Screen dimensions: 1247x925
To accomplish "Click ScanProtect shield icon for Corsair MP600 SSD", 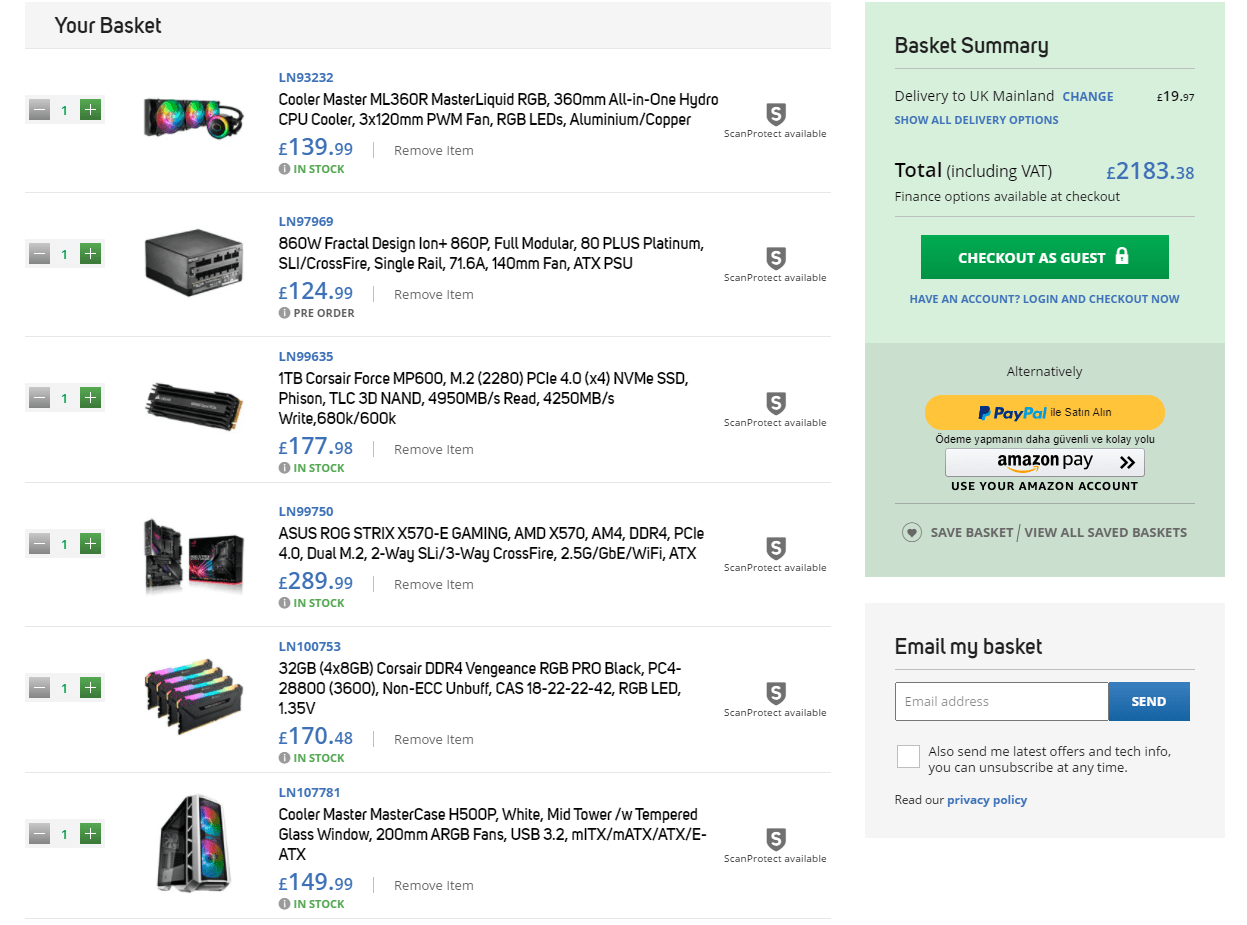I will click(775, 403).
